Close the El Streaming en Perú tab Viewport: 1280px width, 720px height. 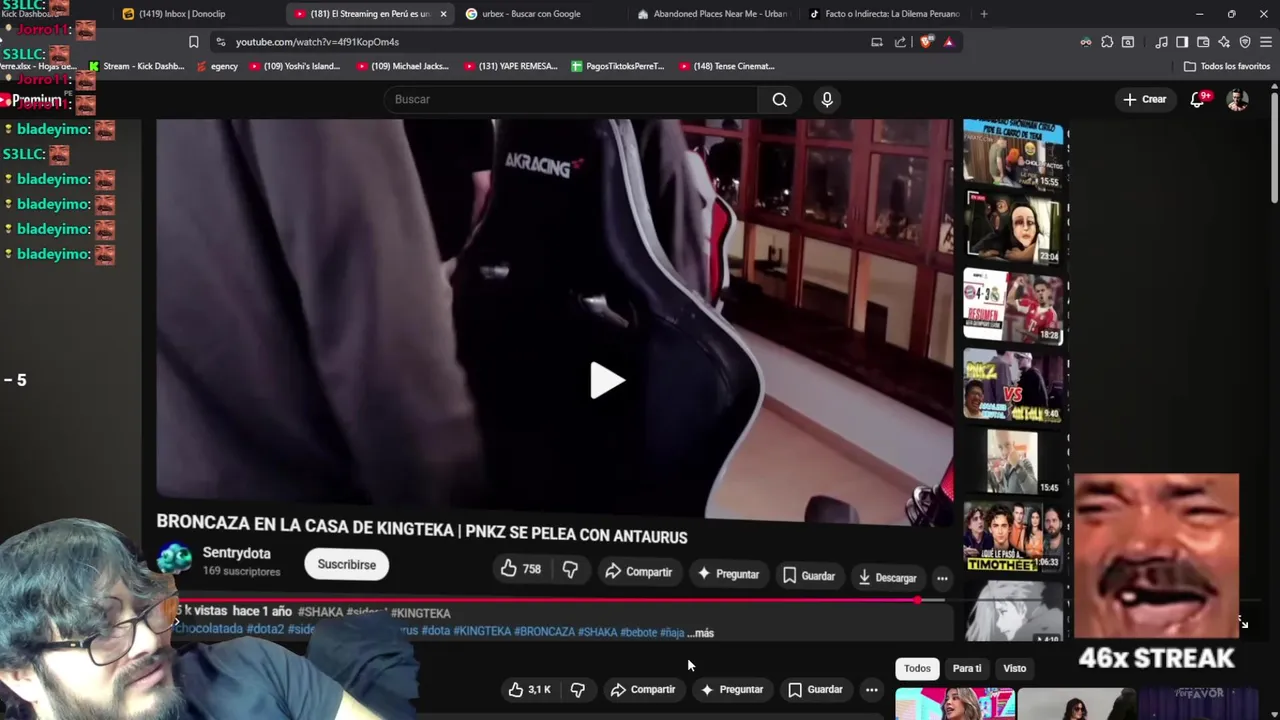click(443, 14)
